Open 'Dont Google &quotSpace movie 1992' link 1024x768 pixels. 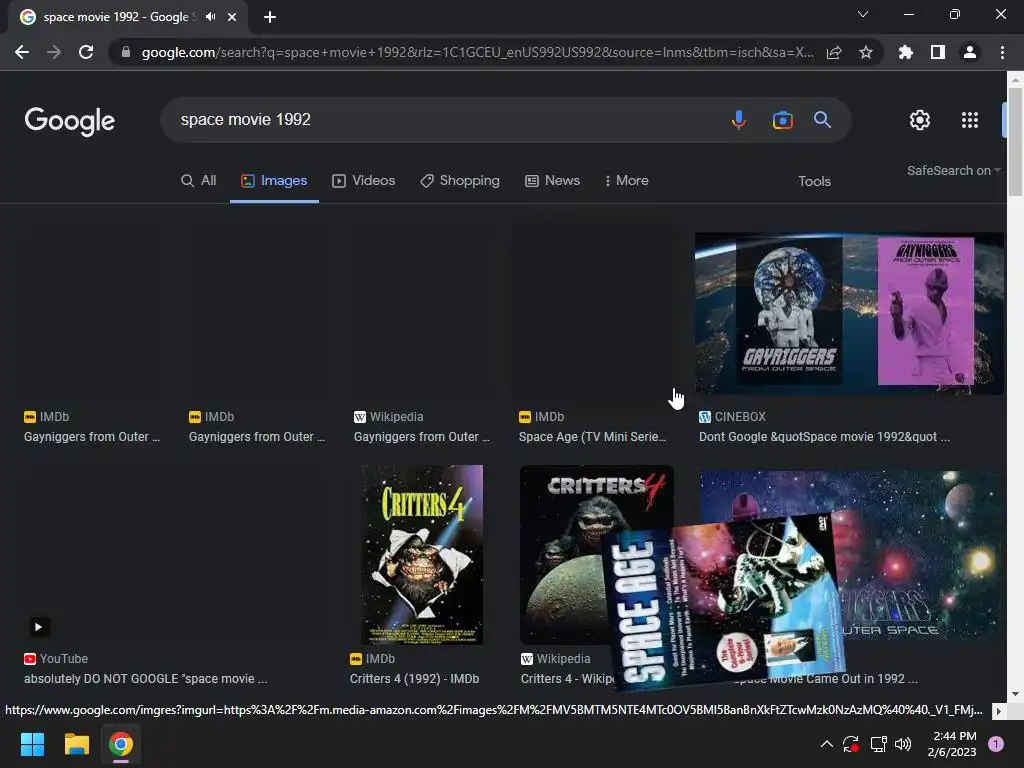(824, 437)
